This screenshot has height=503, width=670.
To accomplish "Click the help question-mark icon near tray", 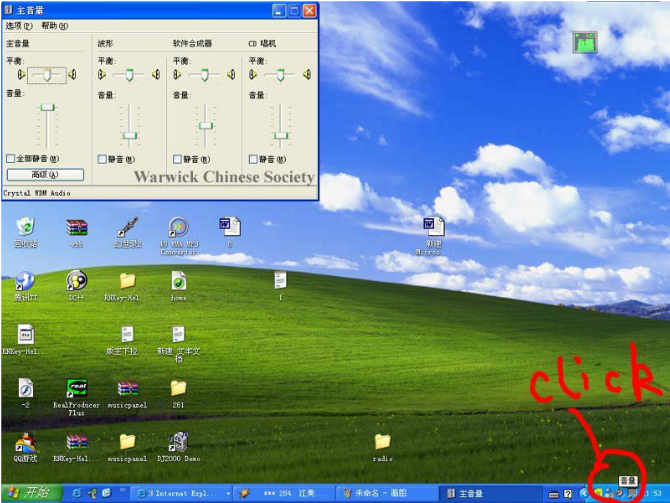I will click(x=567, y=494).
